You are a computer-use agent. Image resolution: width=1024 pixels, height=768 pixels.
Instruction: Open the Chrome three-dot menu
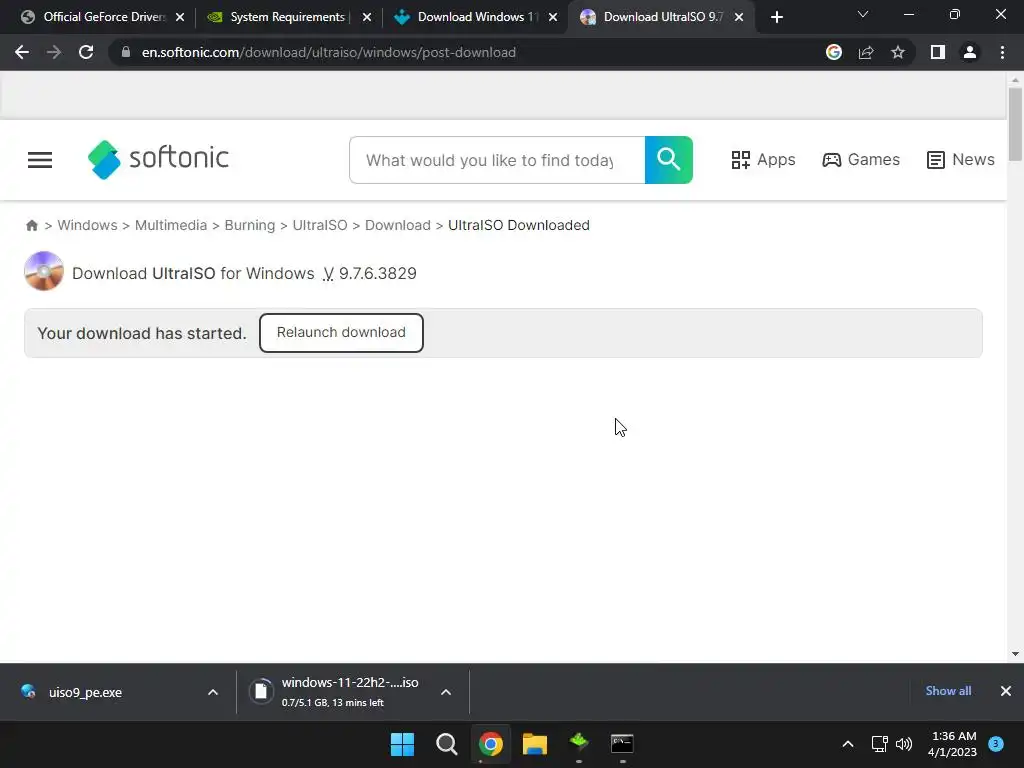tap(1002, 52)
